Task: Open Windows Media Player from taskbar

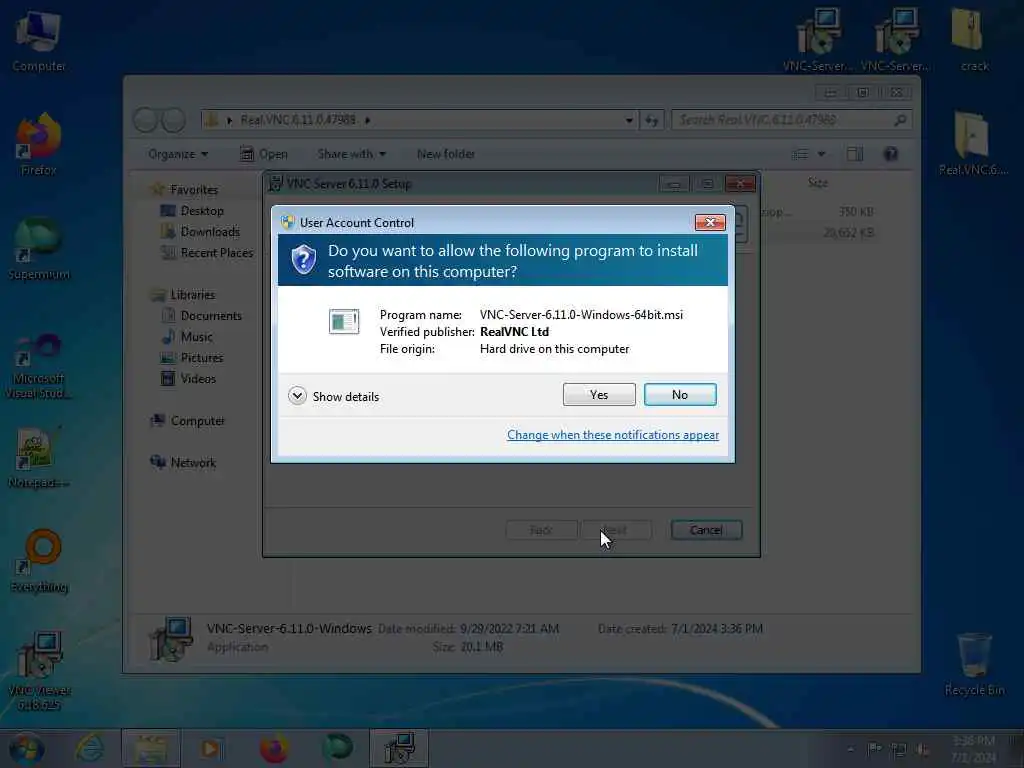Action: click(x=211, y=749)
